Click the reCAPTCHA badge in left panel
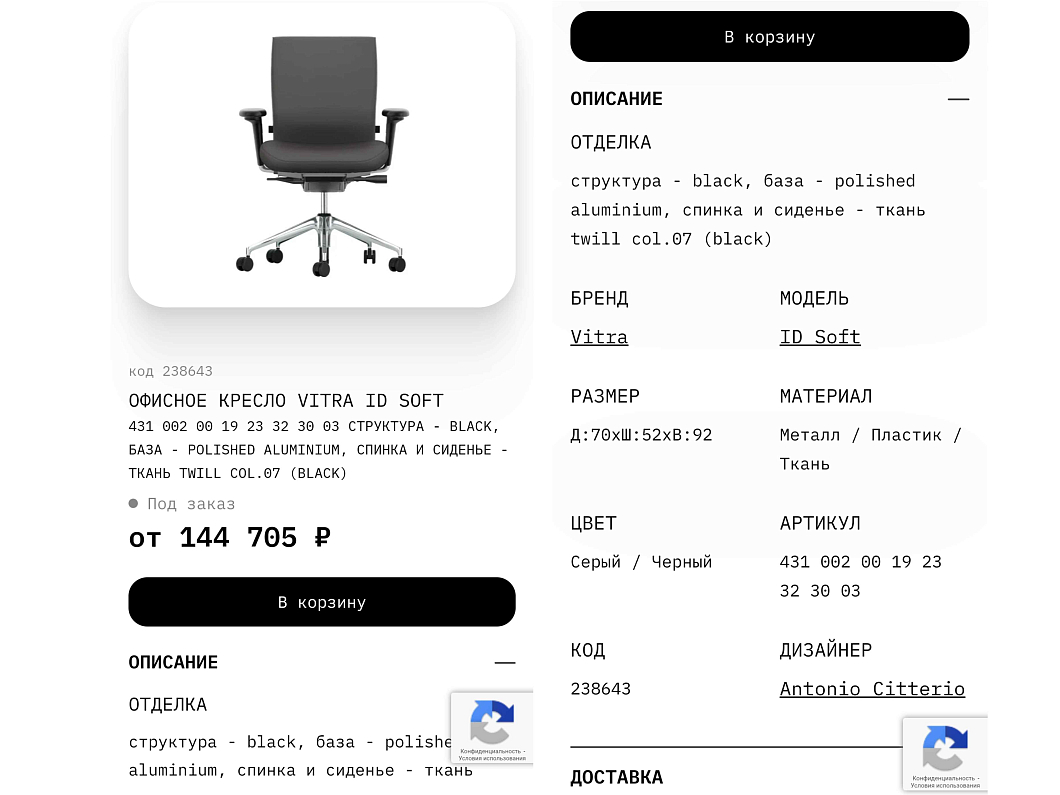This screenshot has height=795, width=1060. pos(491,727)
